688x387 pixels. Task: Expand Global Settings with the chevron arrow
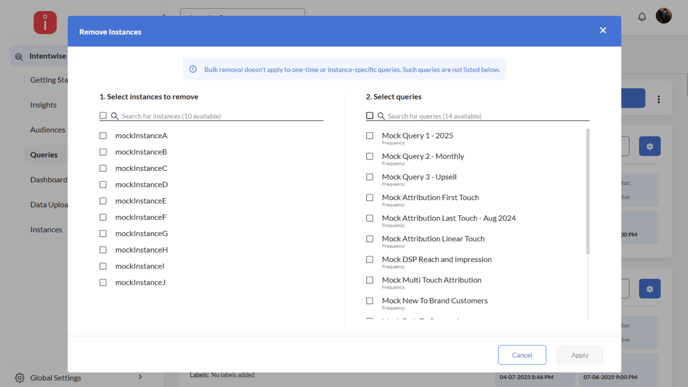[x=140, y=377]
